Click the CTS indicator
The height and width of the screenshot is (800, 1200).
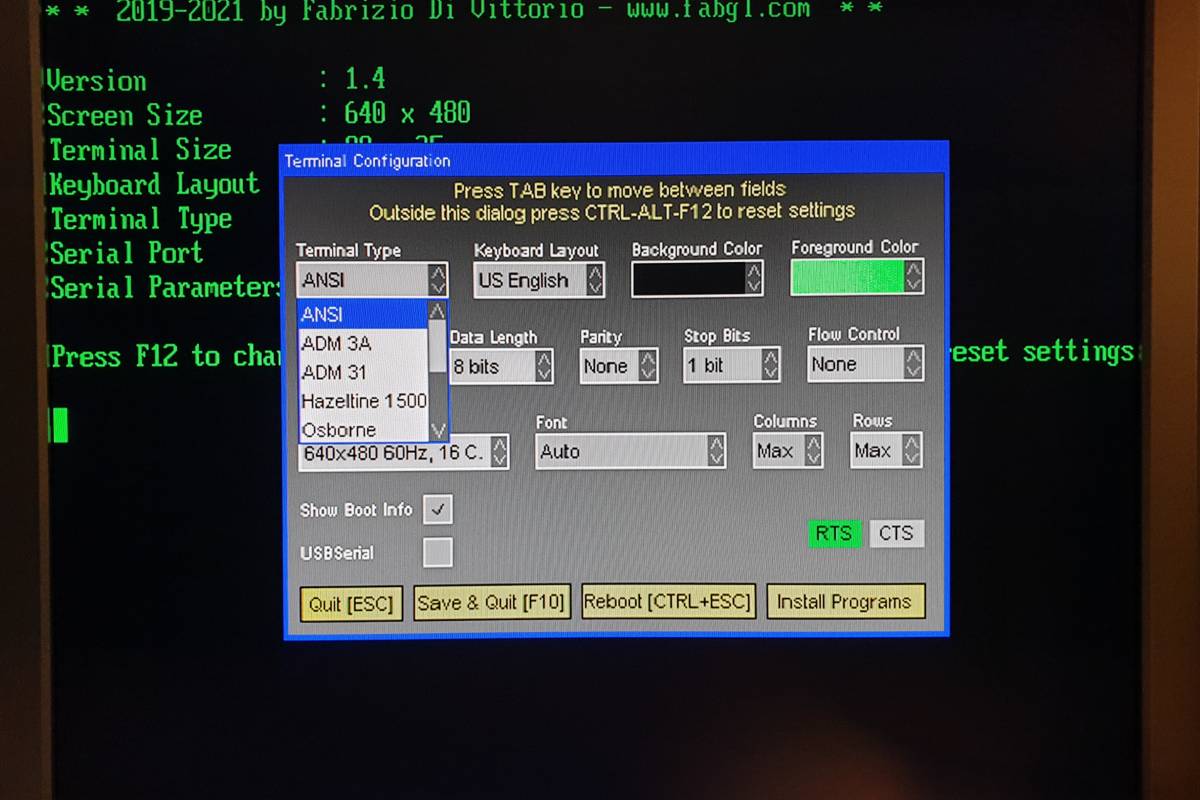click(x=896, y=533)
